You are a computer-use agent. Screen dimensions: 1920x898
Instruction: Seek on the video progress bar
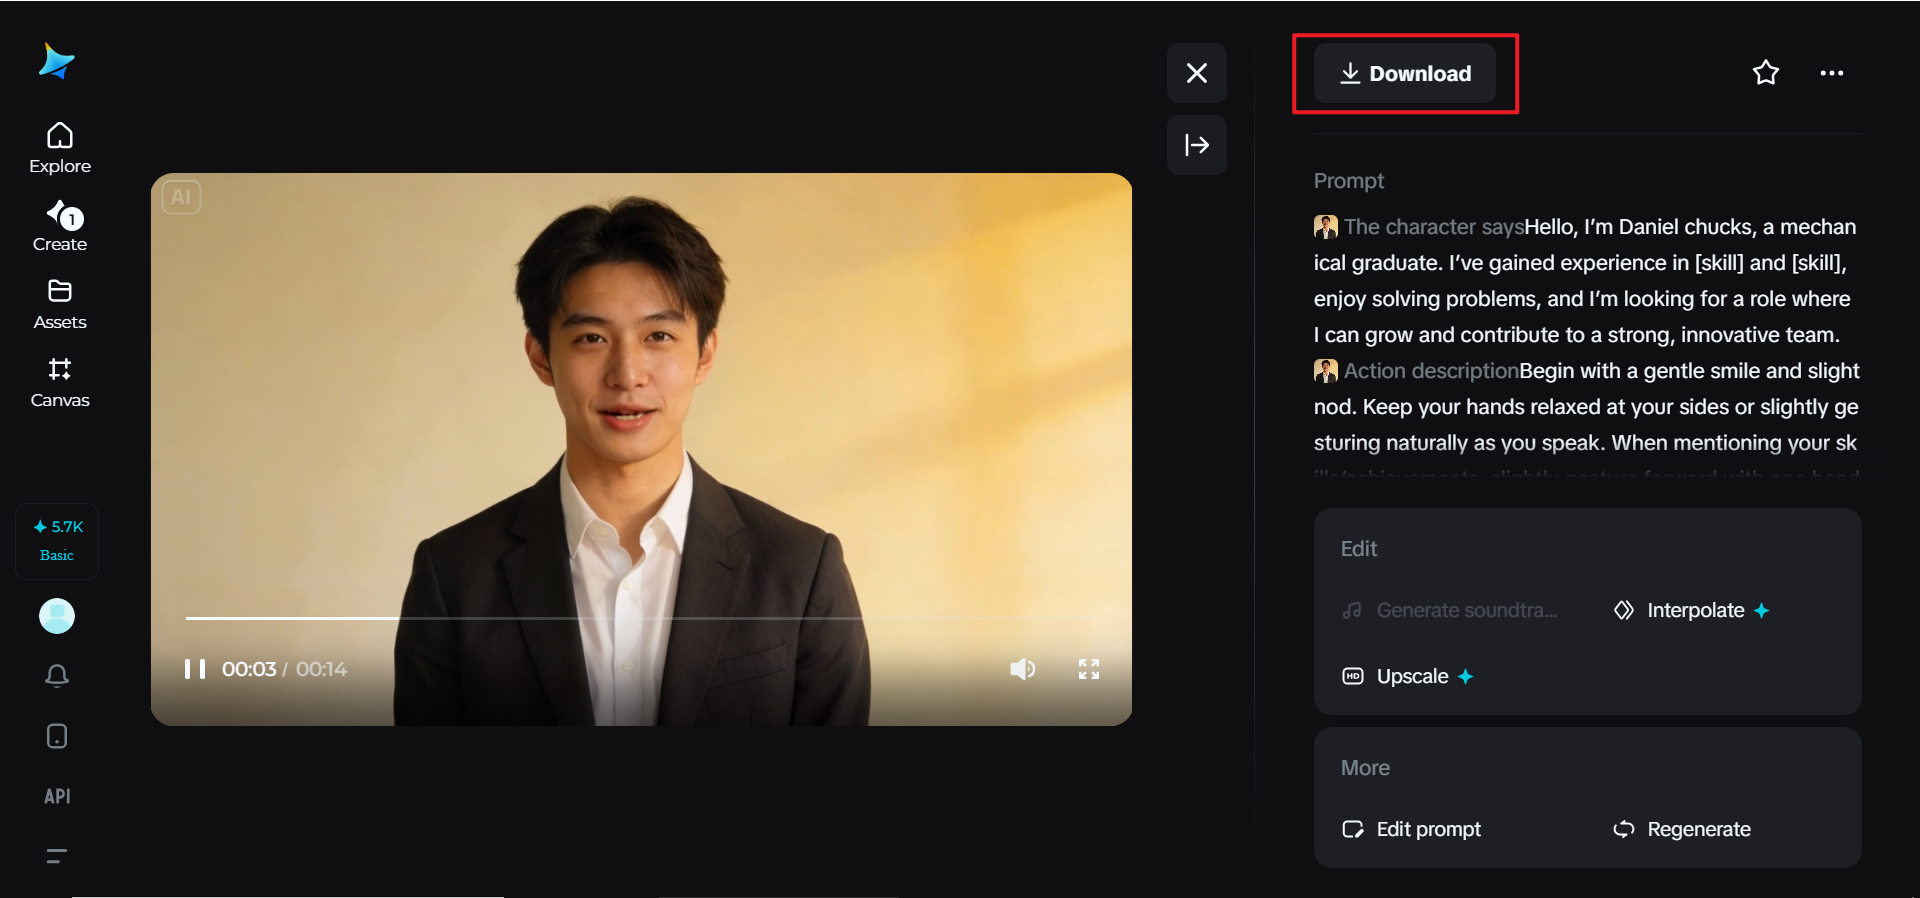[641, 618]
